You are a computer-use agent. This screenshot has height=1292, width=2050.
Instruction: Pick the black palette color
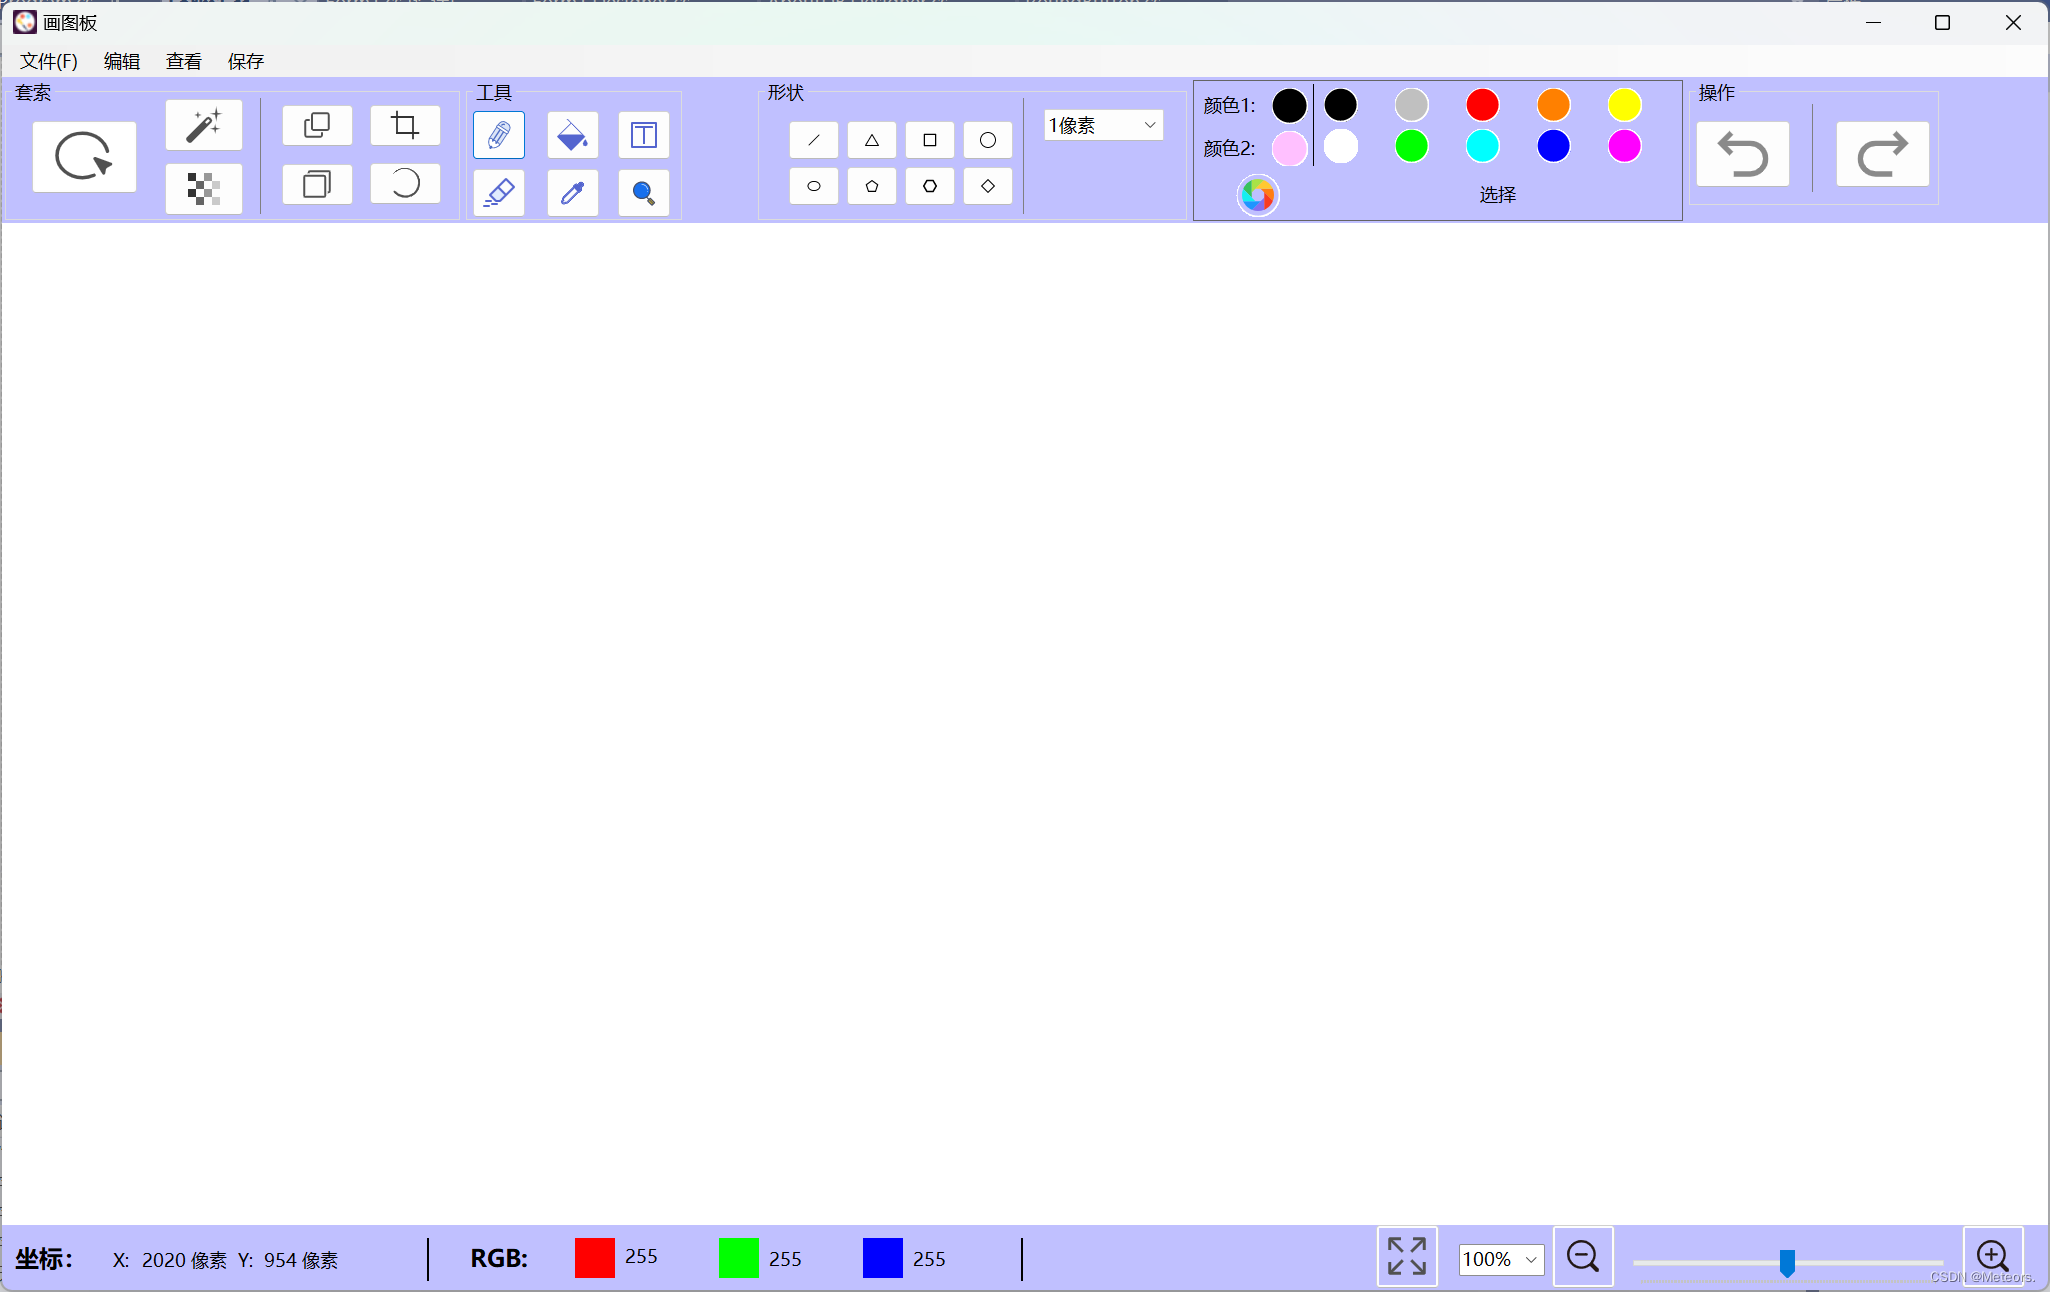tap(1341, 105)
